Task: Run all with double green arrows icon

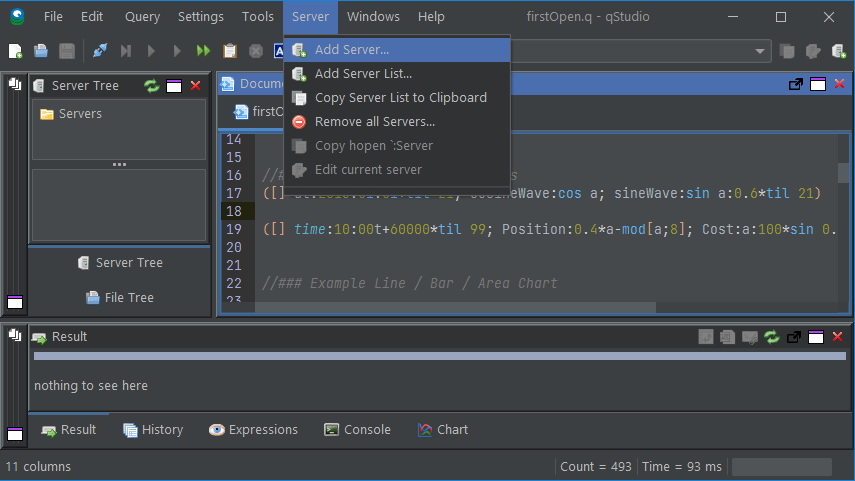Action: pyautogui.click(x=203, y=51)
